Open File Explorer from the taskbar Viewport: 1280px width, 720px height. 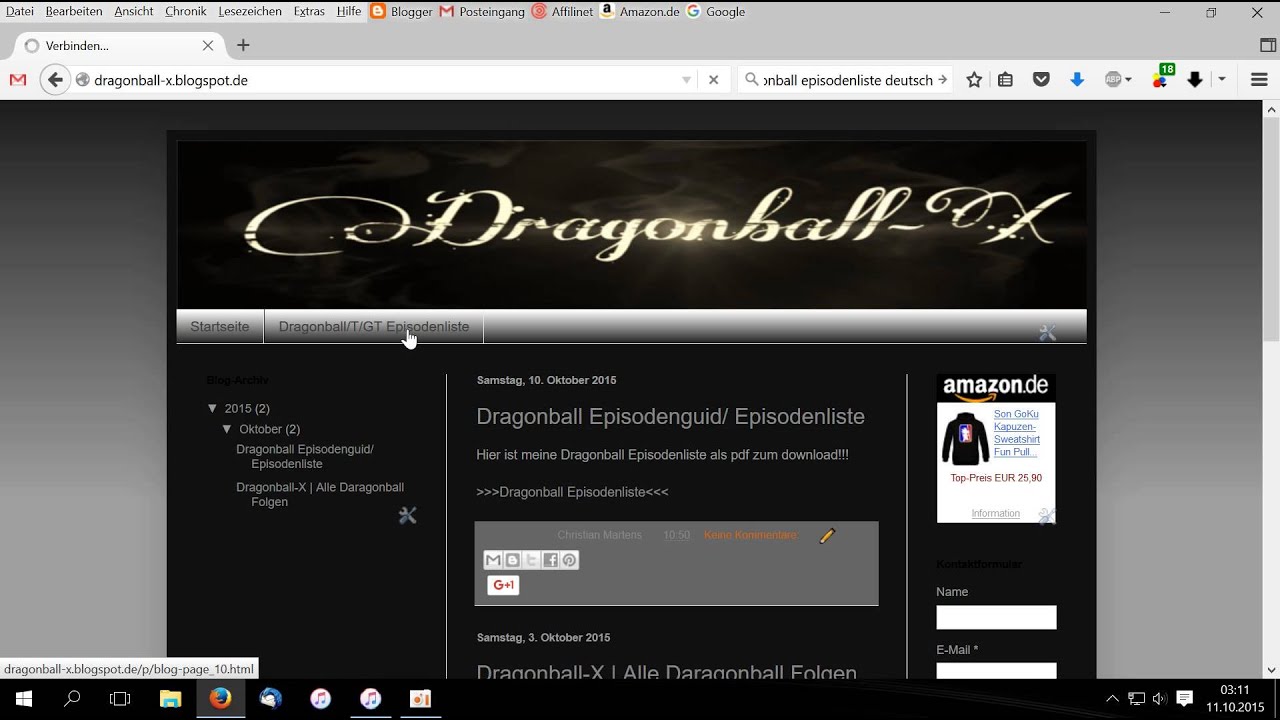click(x=170, y=698)
